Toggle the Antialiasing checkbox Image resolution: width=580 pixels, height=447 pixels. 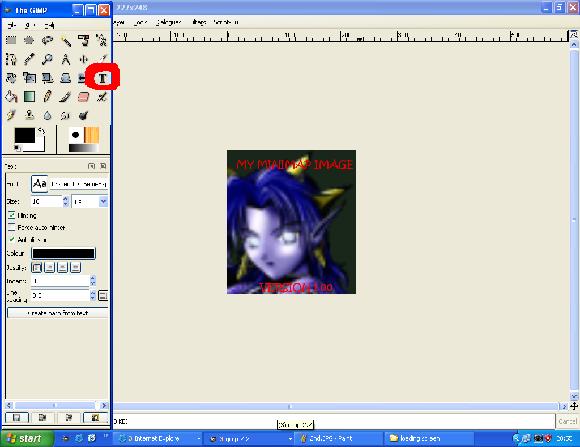point(11,239)
